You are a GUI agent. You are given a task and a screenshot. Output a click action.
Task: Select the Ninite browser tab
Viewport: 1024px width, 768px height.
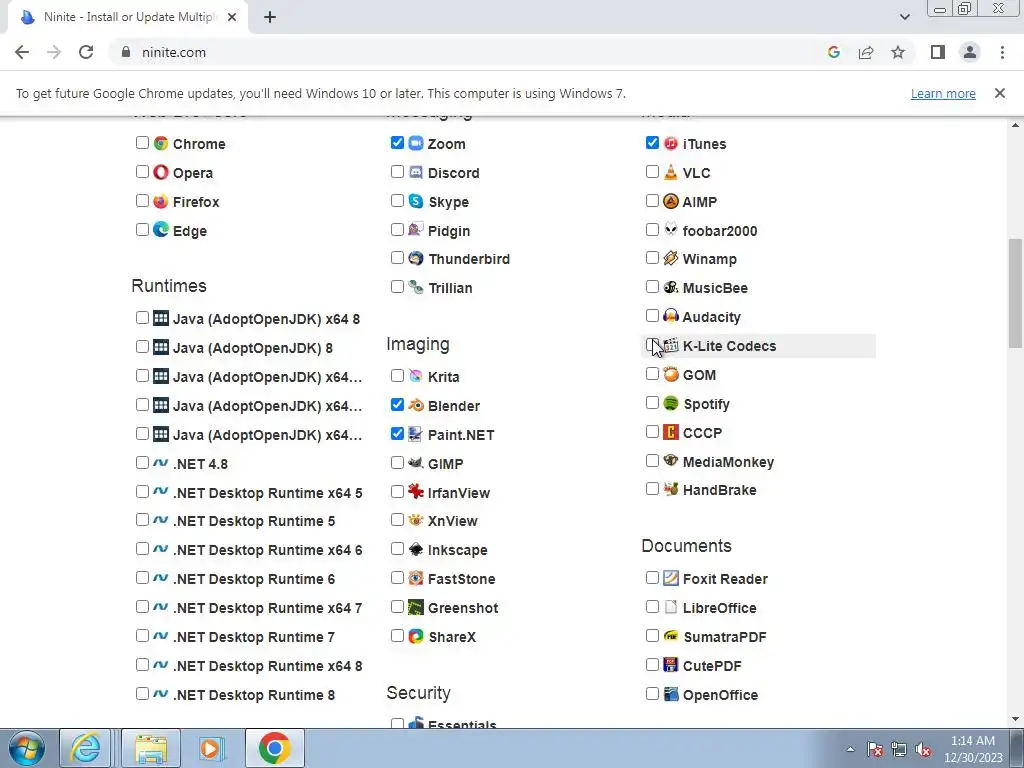coord(127,17)
